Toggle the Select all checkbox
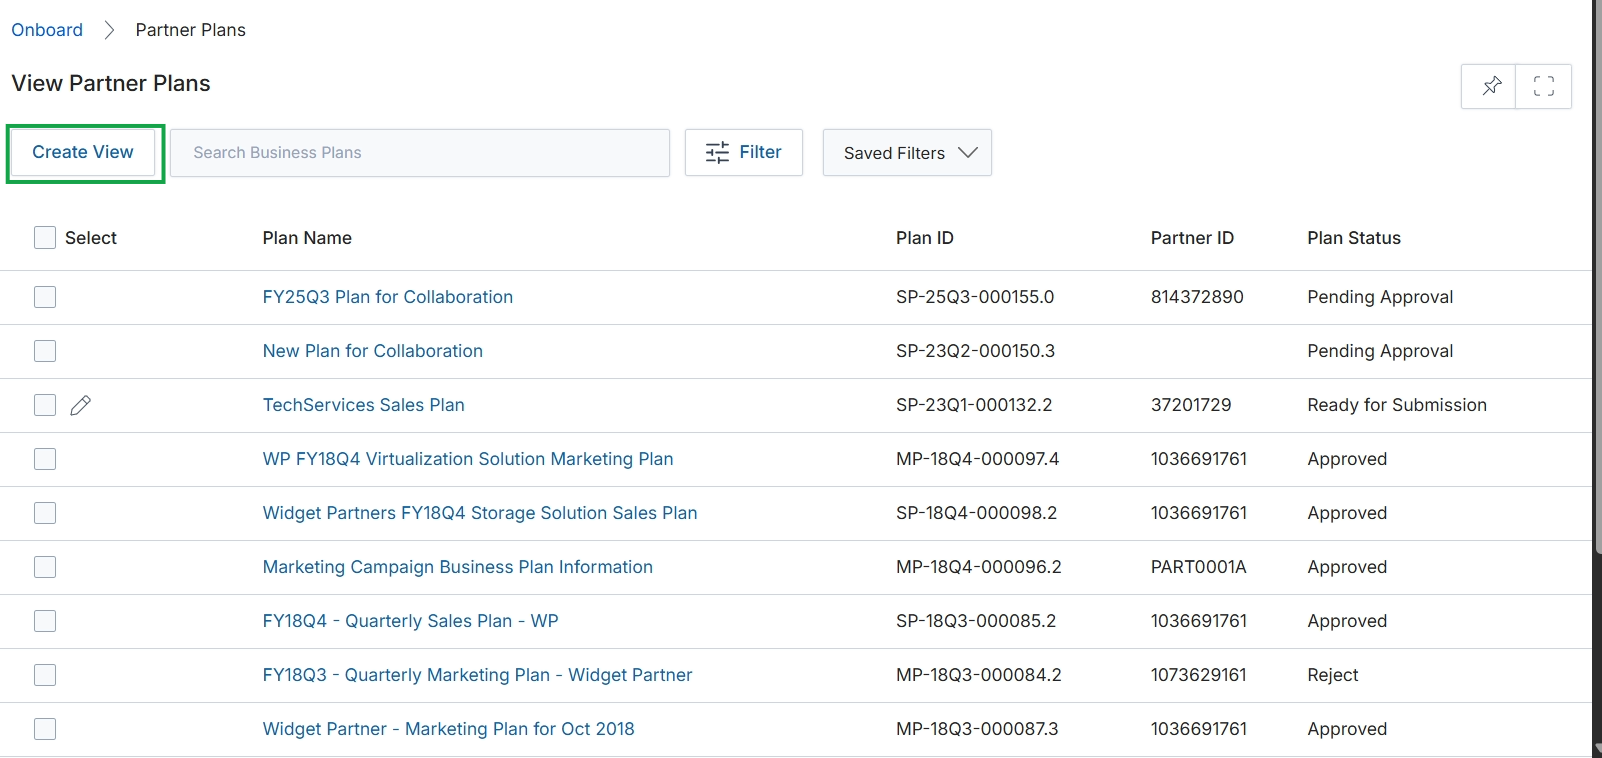Viewport: 1602px width, 758px height. [45, 237]
